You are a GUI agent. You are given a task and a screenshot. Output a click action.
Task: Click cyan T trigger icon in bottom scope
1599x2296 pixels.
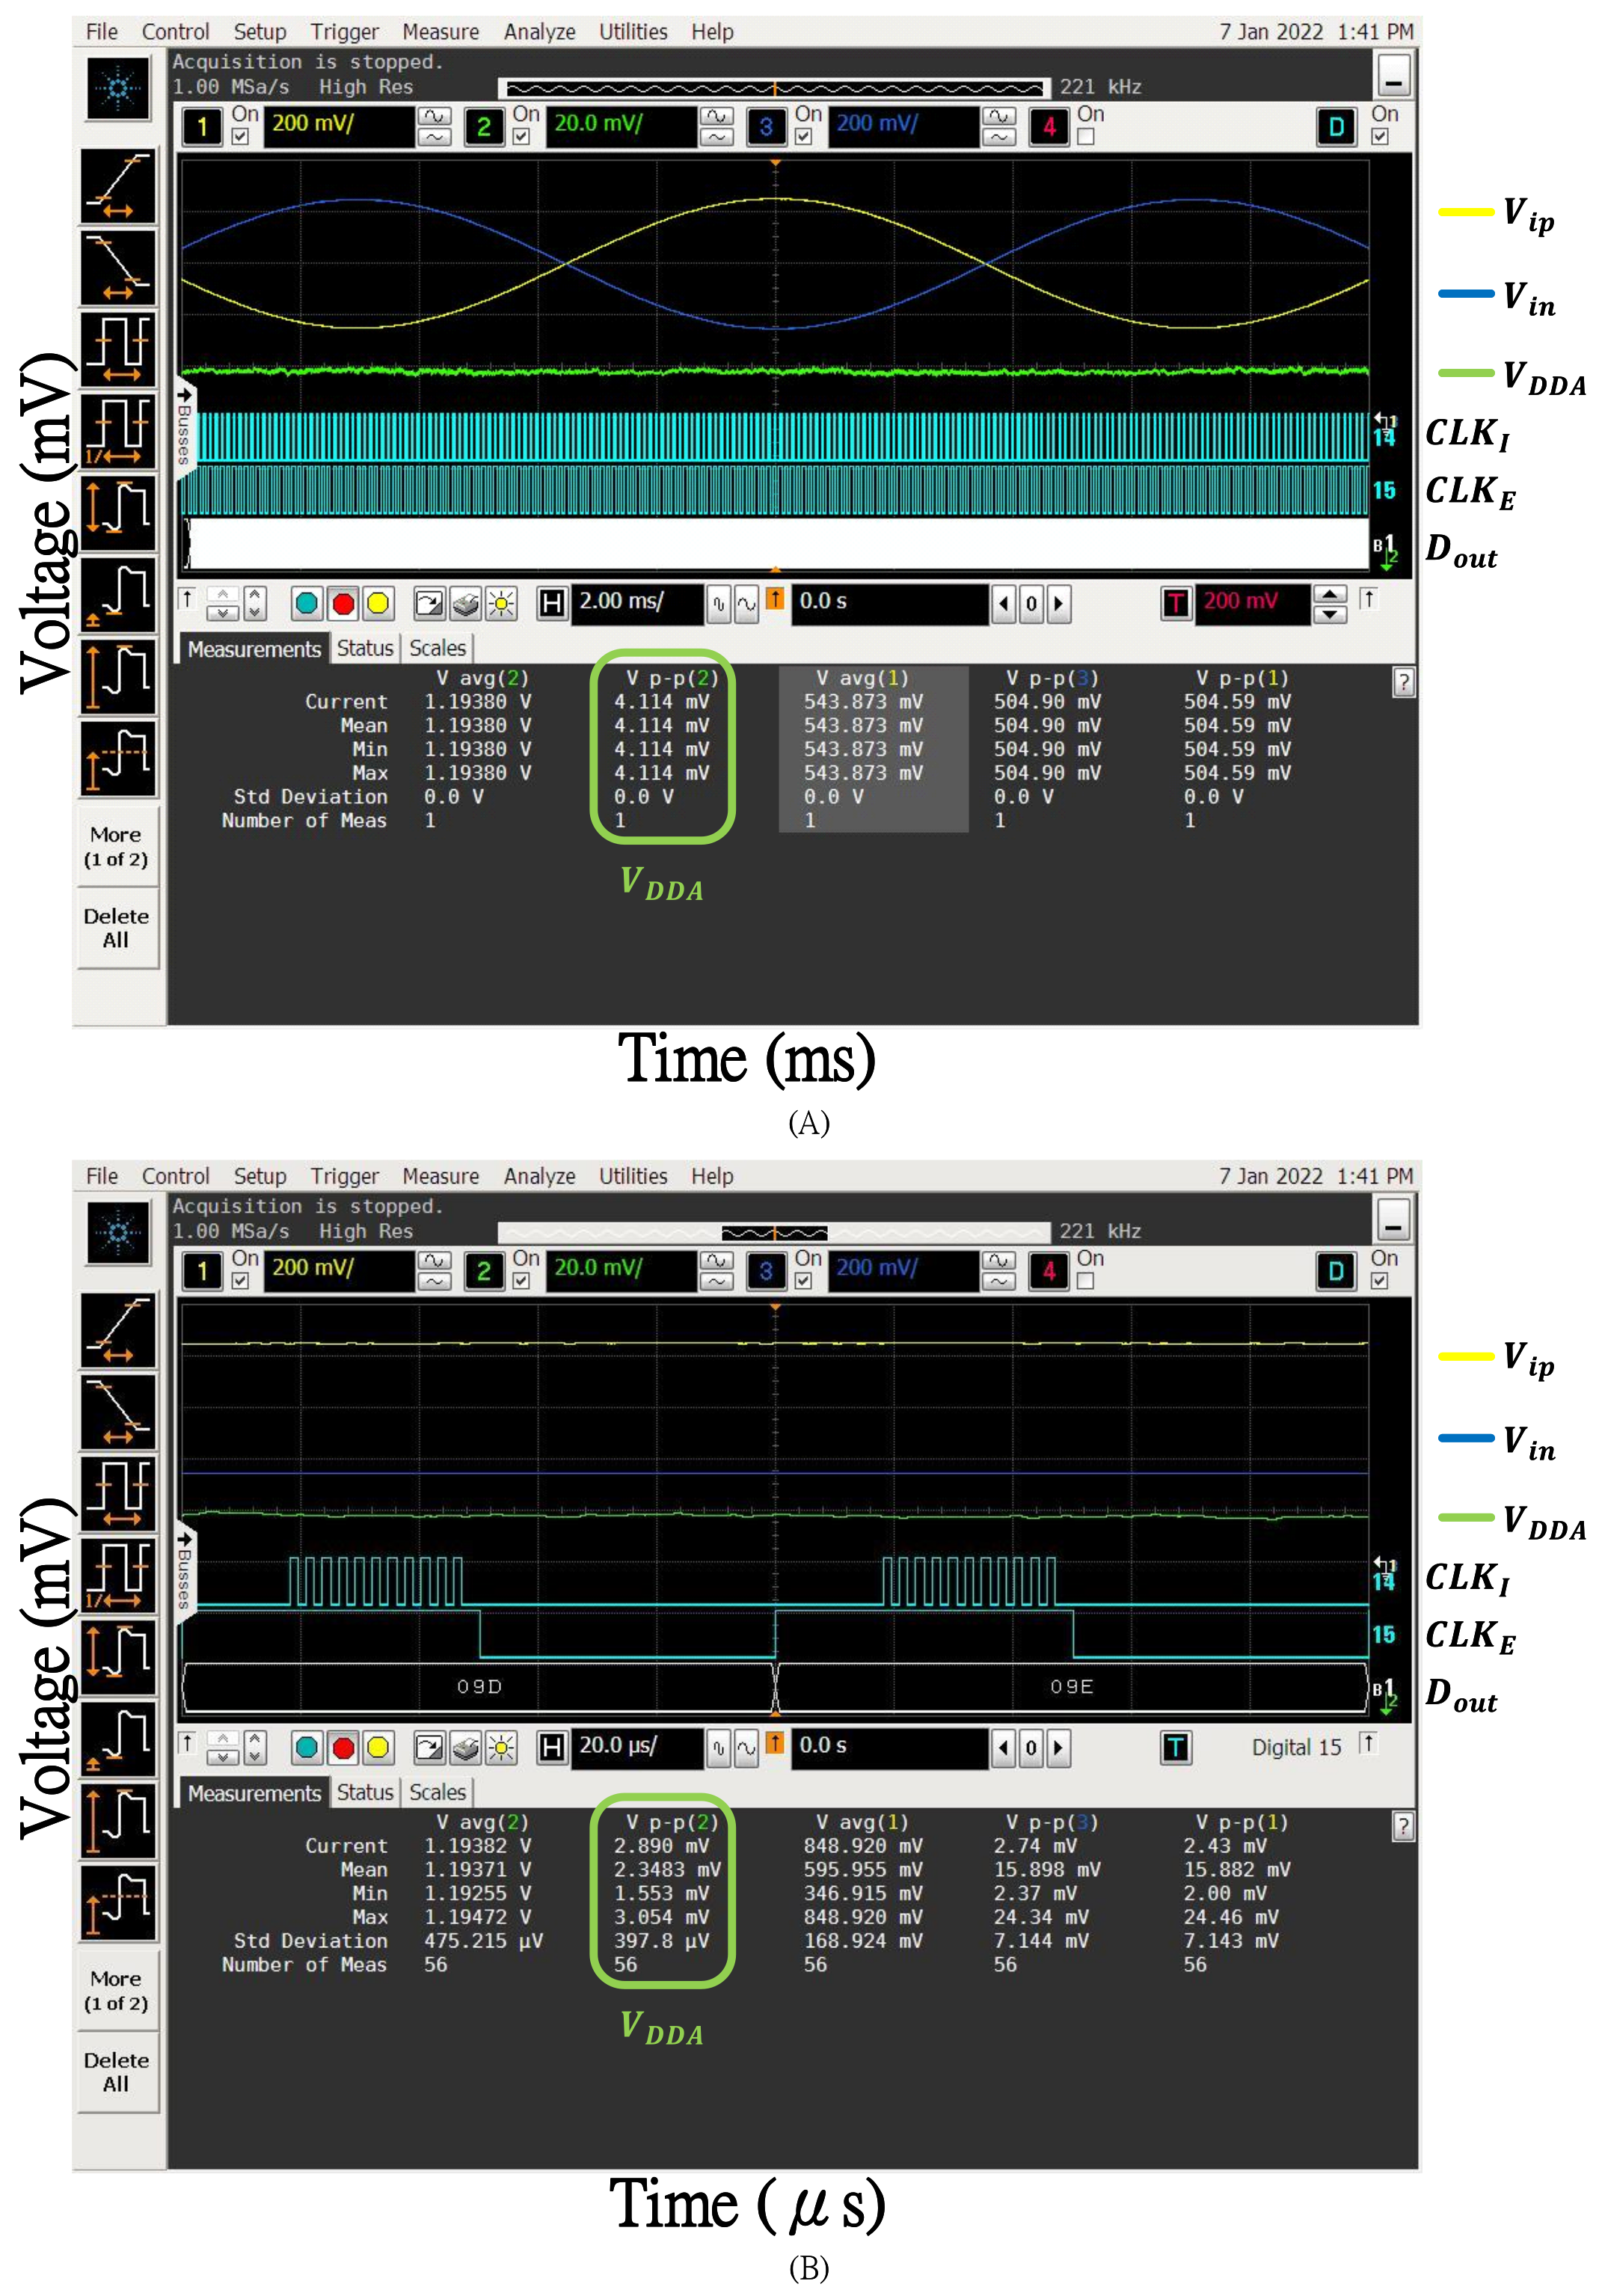pos(1176,1747)
